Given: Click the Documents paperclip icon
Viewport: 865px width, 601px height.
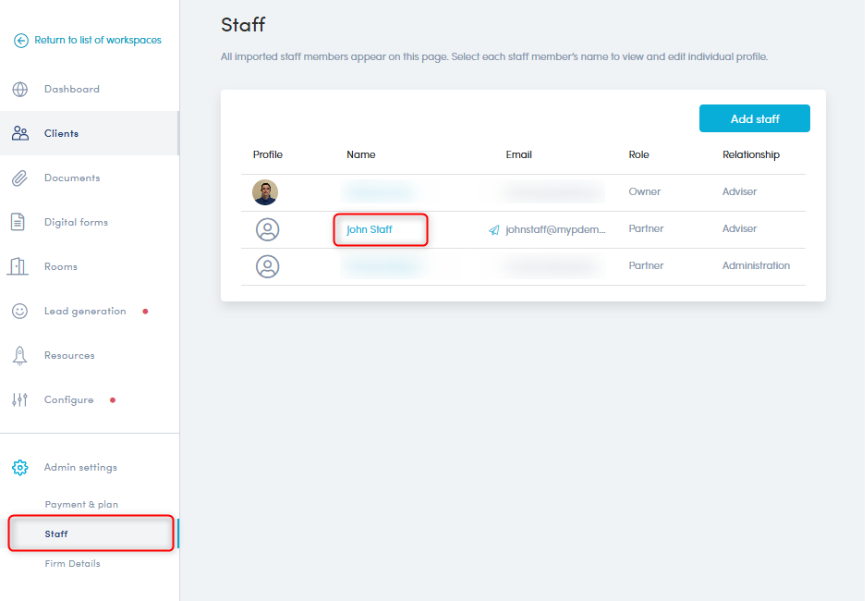Looking at the screenshot, I should pos(20,178).
